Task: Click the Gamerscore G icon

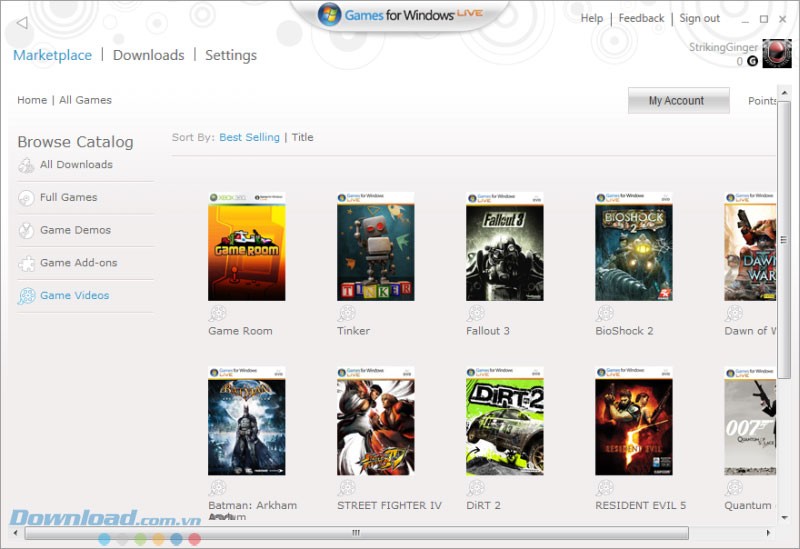Action: (x=752, y=61)
